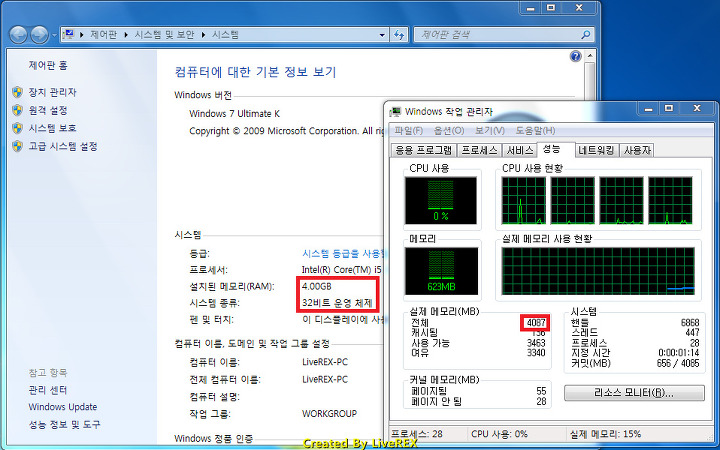The height and width of the screenshot is (450, 720).
Task: Click the 리소스 모니터(R)... button
Action: 634,393
